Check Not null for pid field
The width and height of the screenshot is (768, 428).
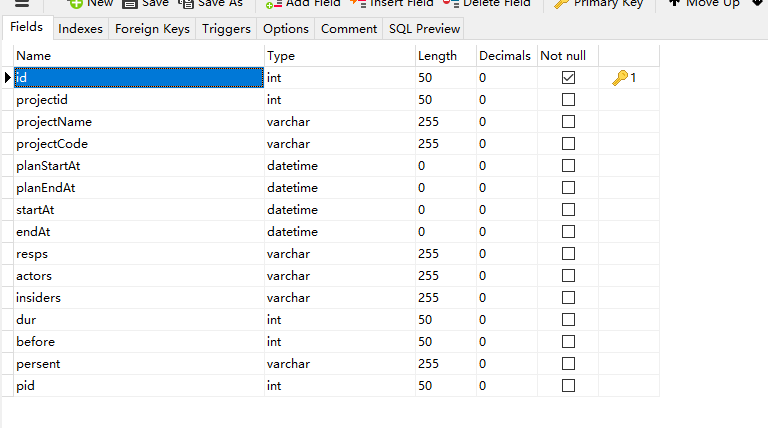click(568, 386)
